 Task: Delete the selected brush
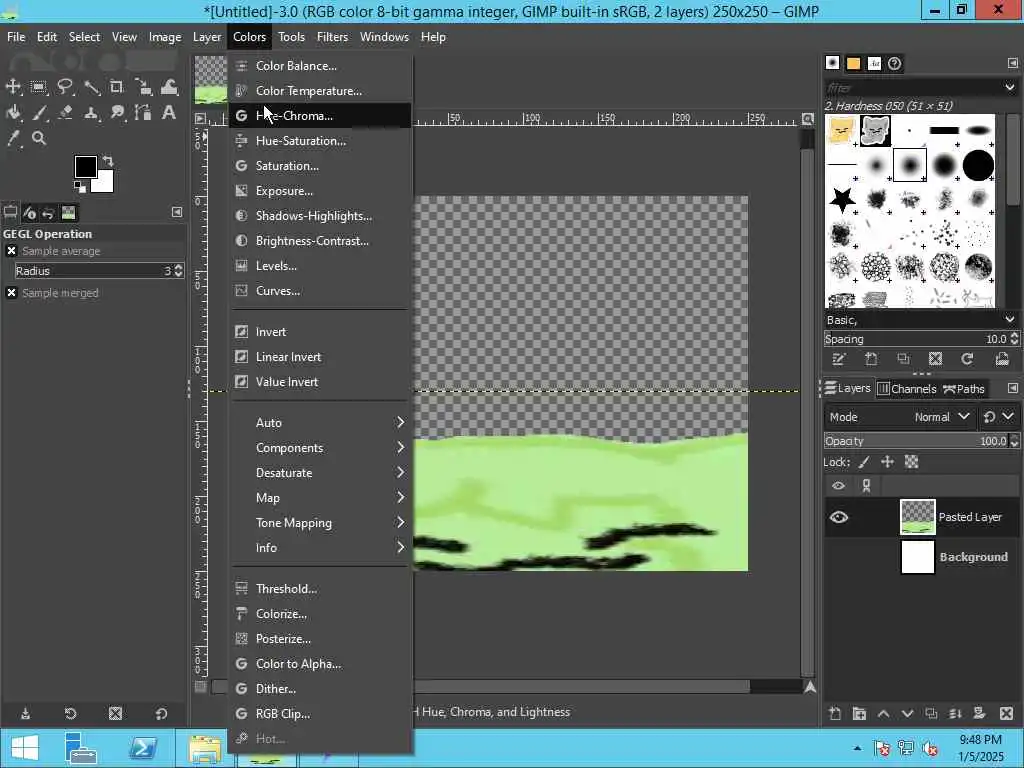tap(935, 359)
